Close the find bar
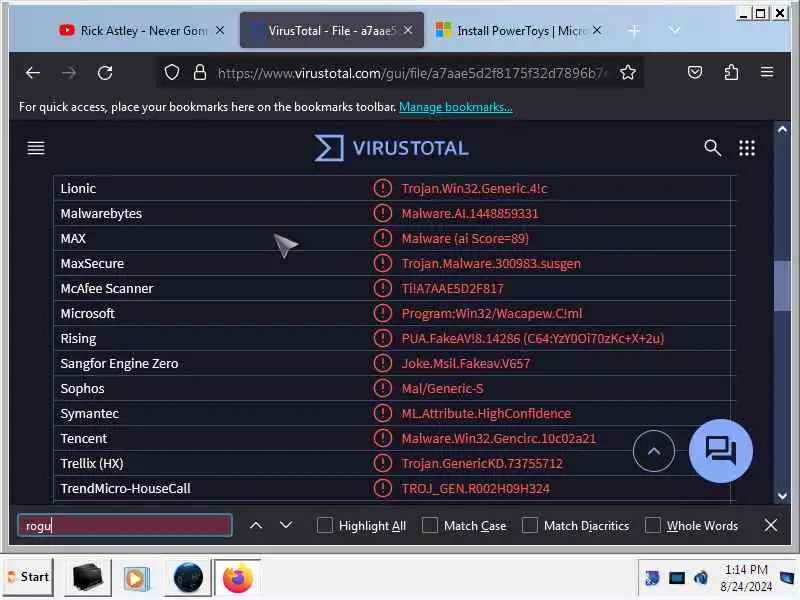The height and width of the screenshot is (600, 800). (x=770, y=525)
